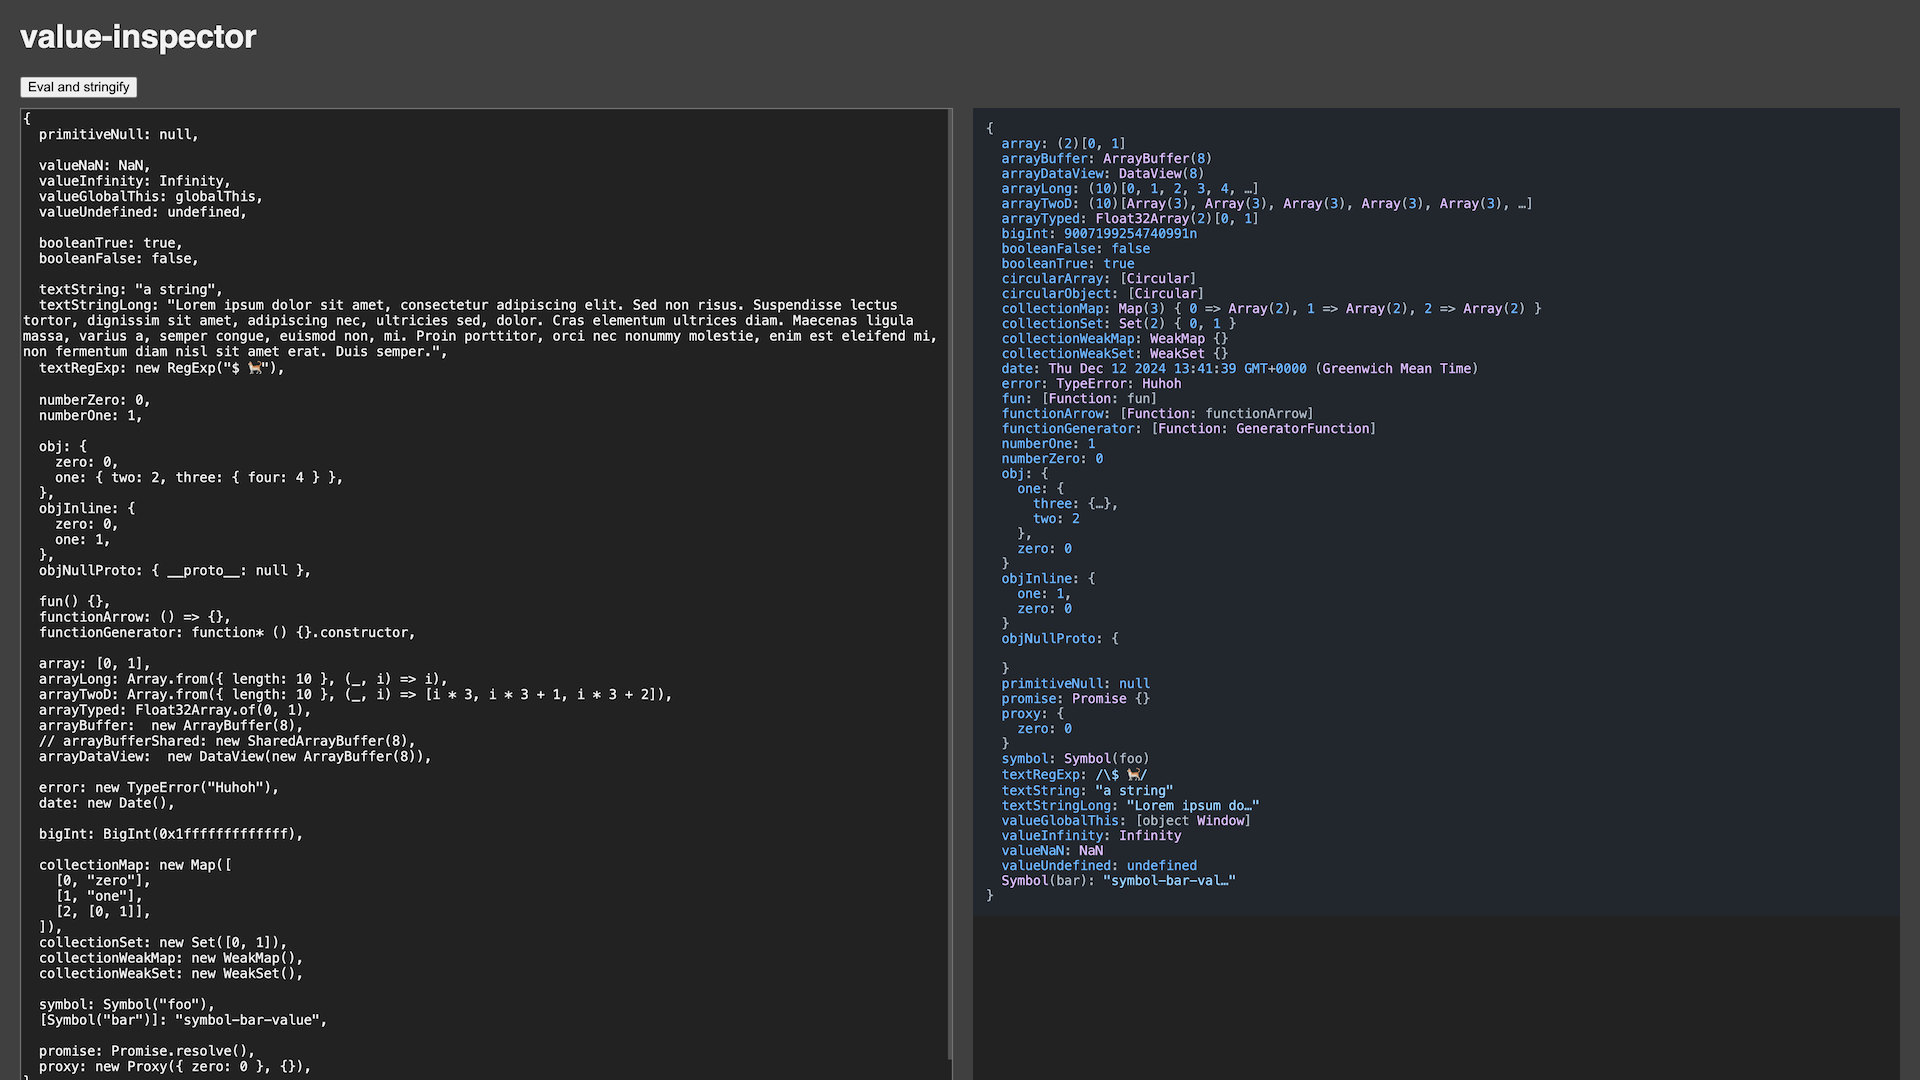Place cursor on textRegExp source line

point(160,368)
